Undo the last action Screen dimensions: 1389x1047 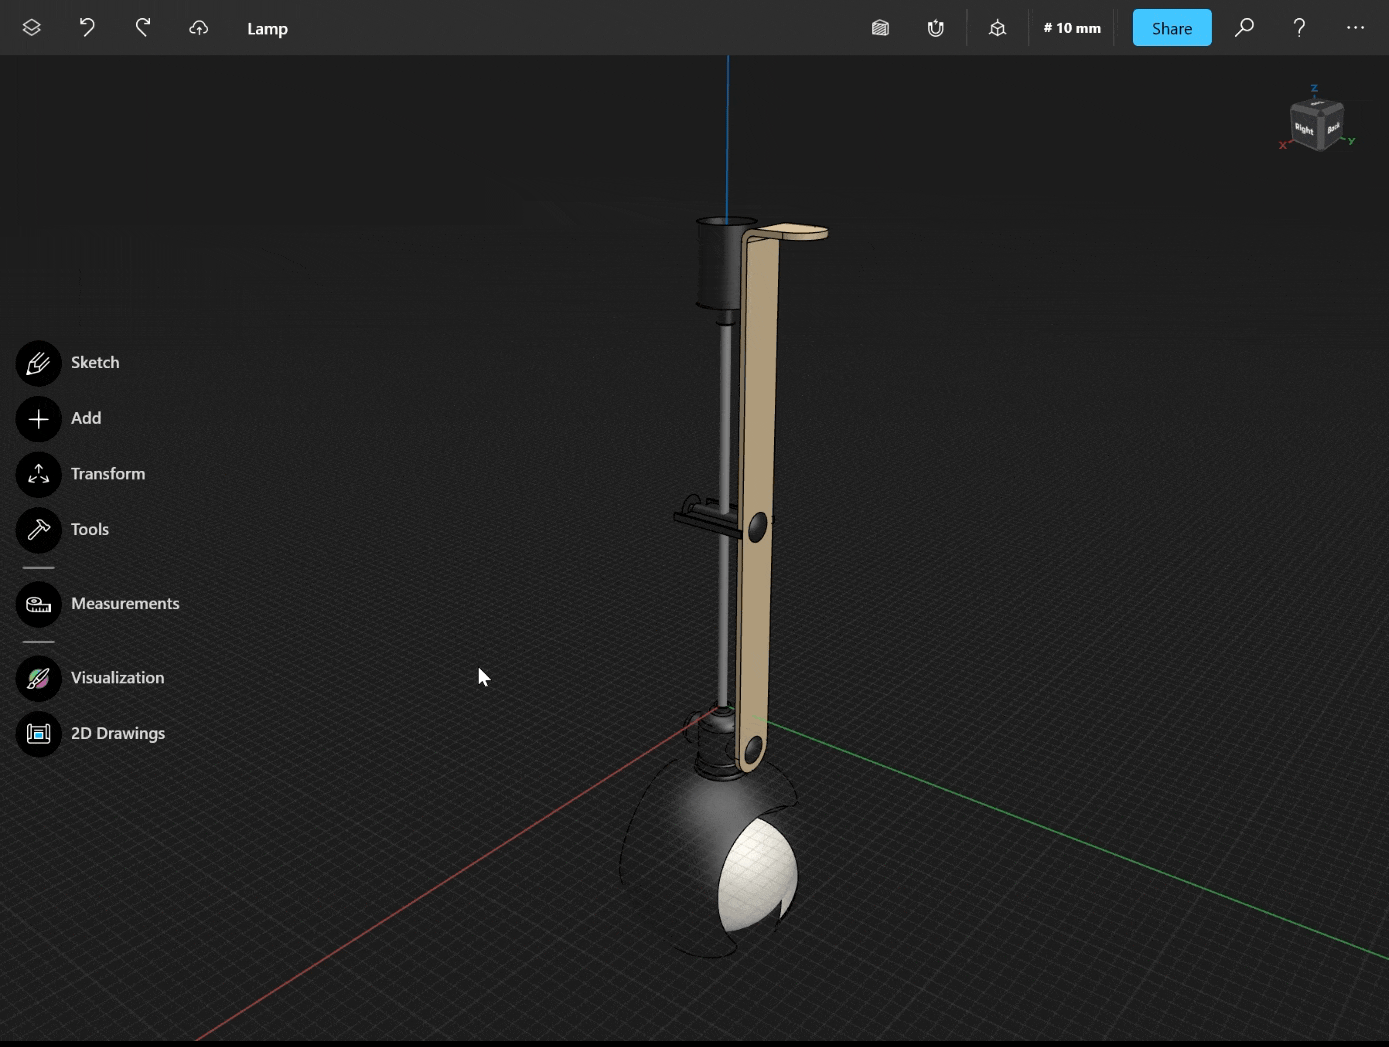(87, 27)
